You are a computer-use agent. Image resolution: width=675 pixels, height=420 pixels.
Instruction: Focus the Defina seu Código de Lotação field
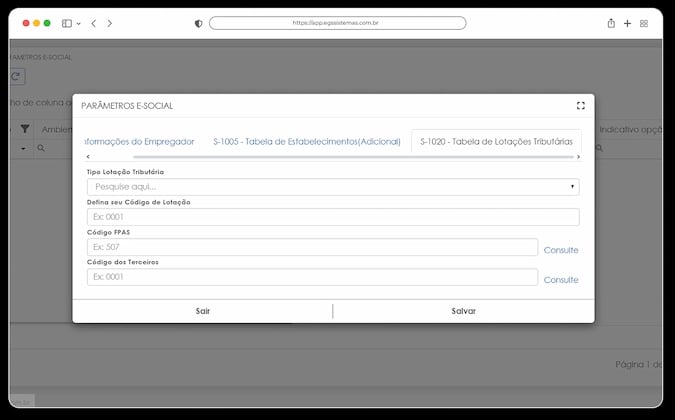coord(333,217)
